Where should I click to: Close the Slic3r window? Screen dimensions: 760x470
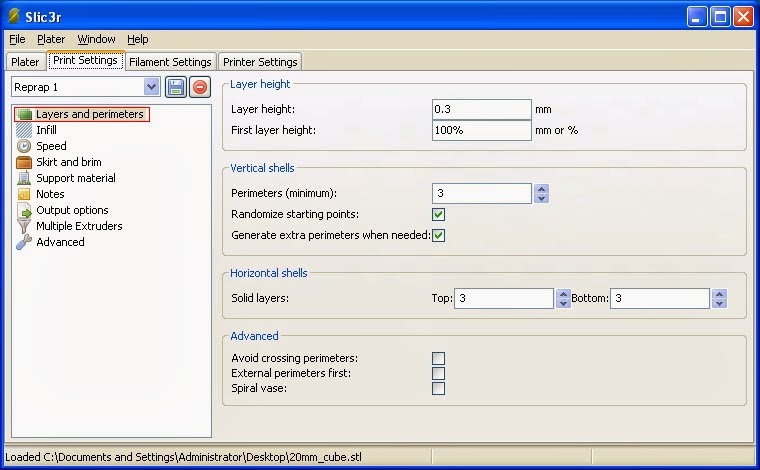point(743,17)
